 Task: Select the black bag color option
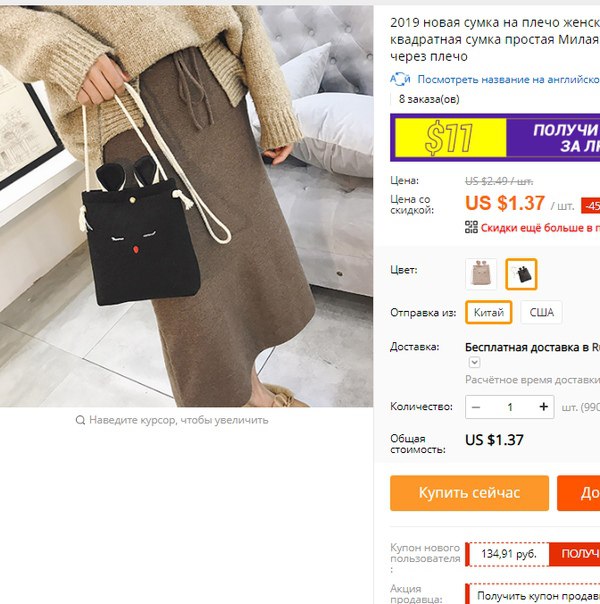click(521, 274)
